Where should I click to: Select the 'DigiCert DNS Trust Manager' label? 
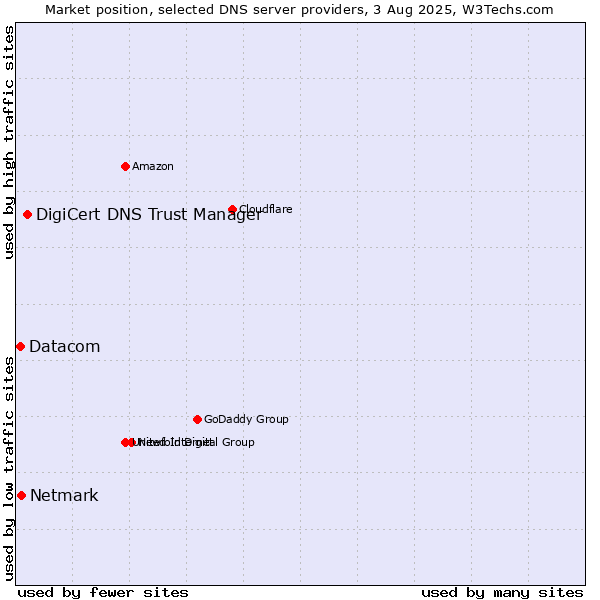click(149, 215)
